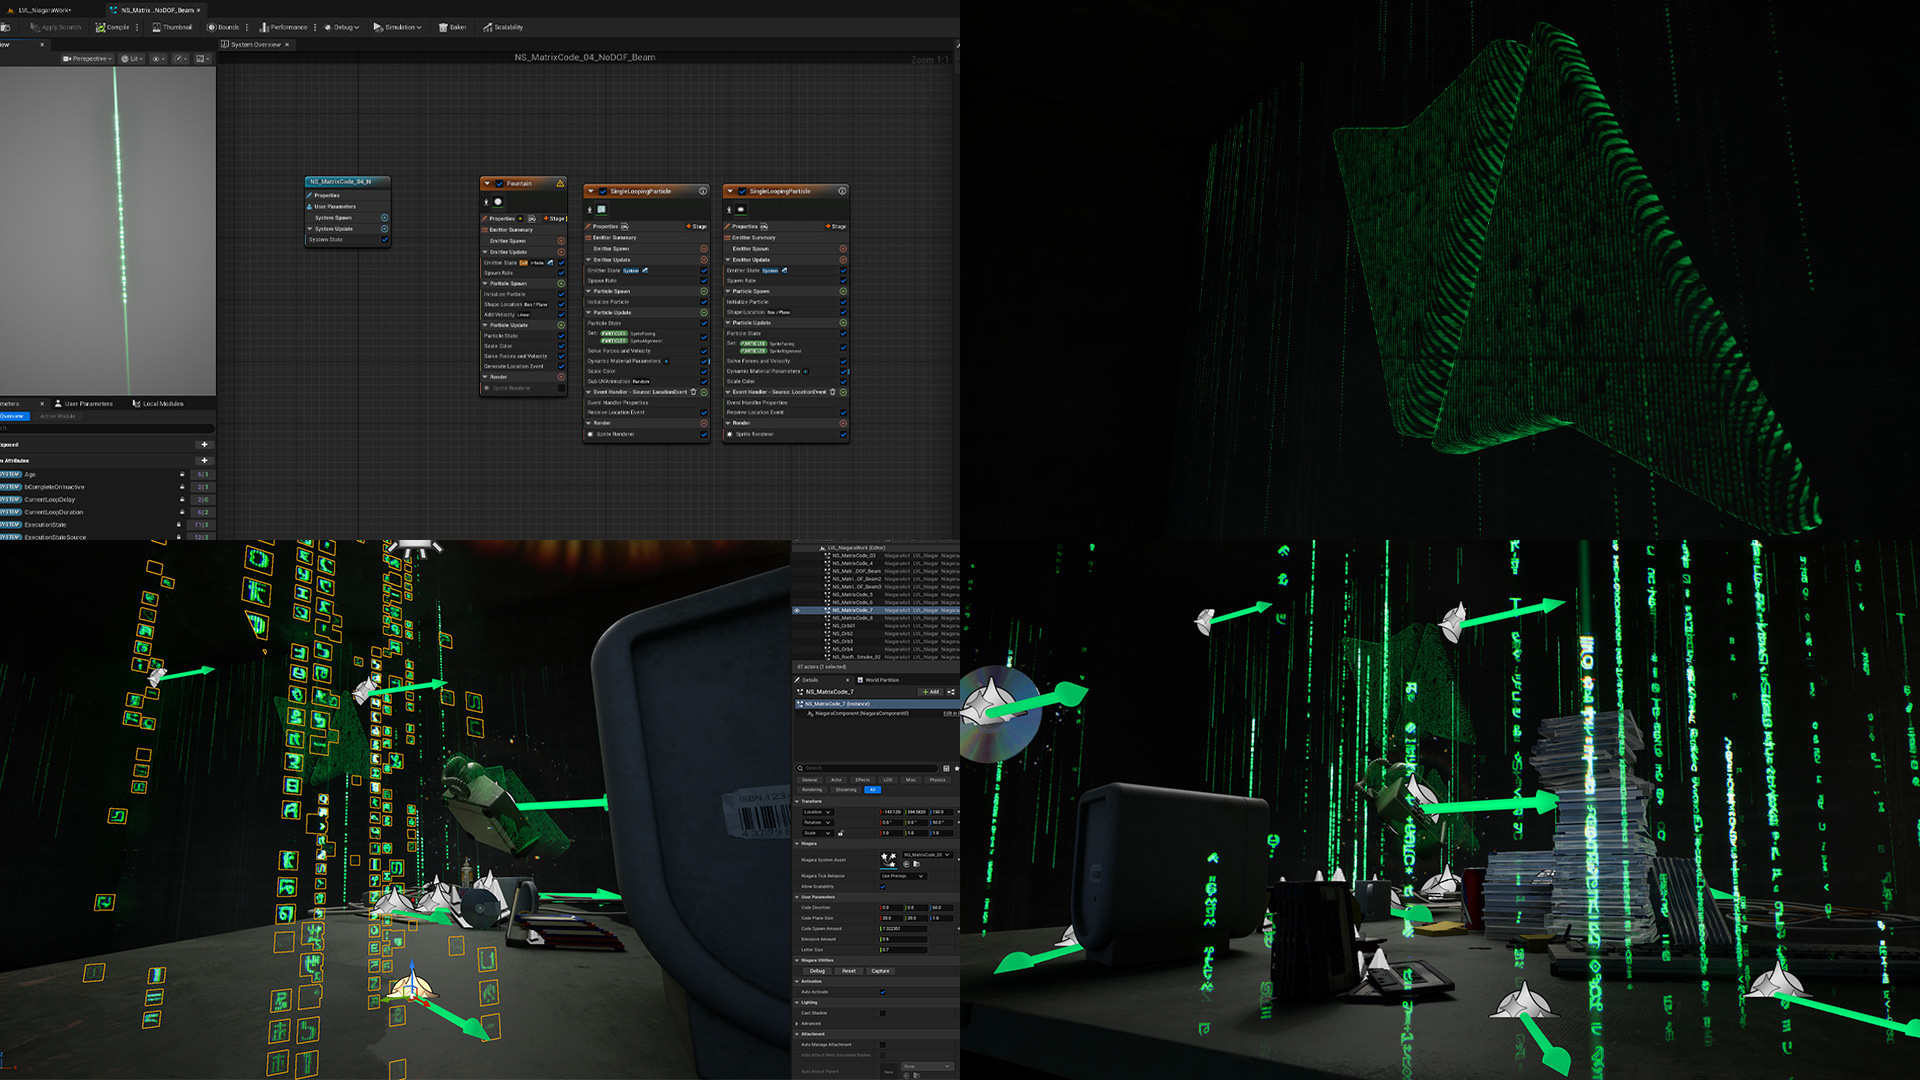The width and height of the screenshot is (1920, 1080).
Task: Open the Baker tool
Action: point(443,27)
